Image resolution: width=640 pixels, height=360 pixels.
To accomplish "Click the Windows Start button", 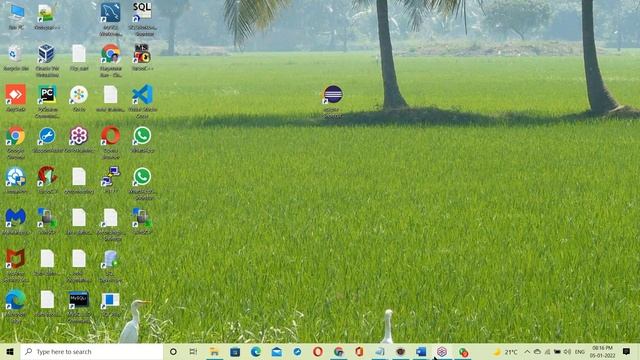I will pyautogui.click(x=10, y=351).
